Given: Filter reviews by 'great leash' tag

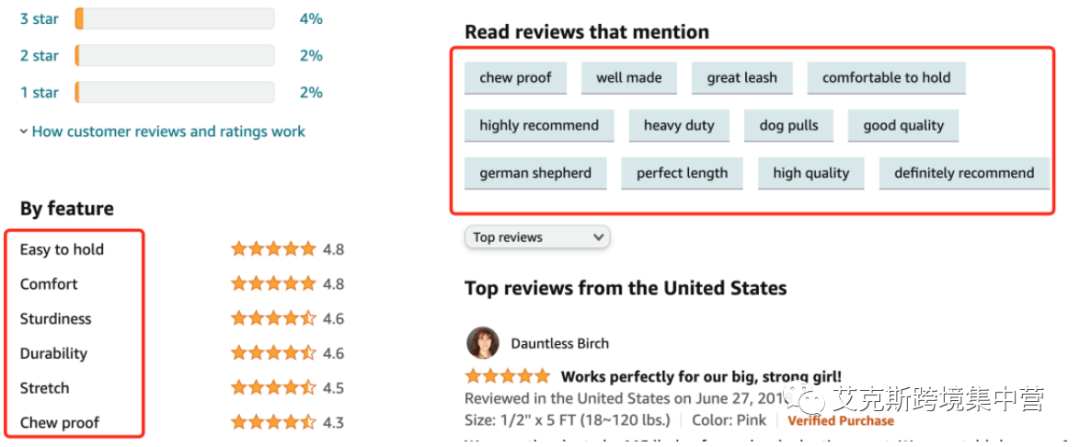Looking at the screenshot, I should click(x=742, y=78).
